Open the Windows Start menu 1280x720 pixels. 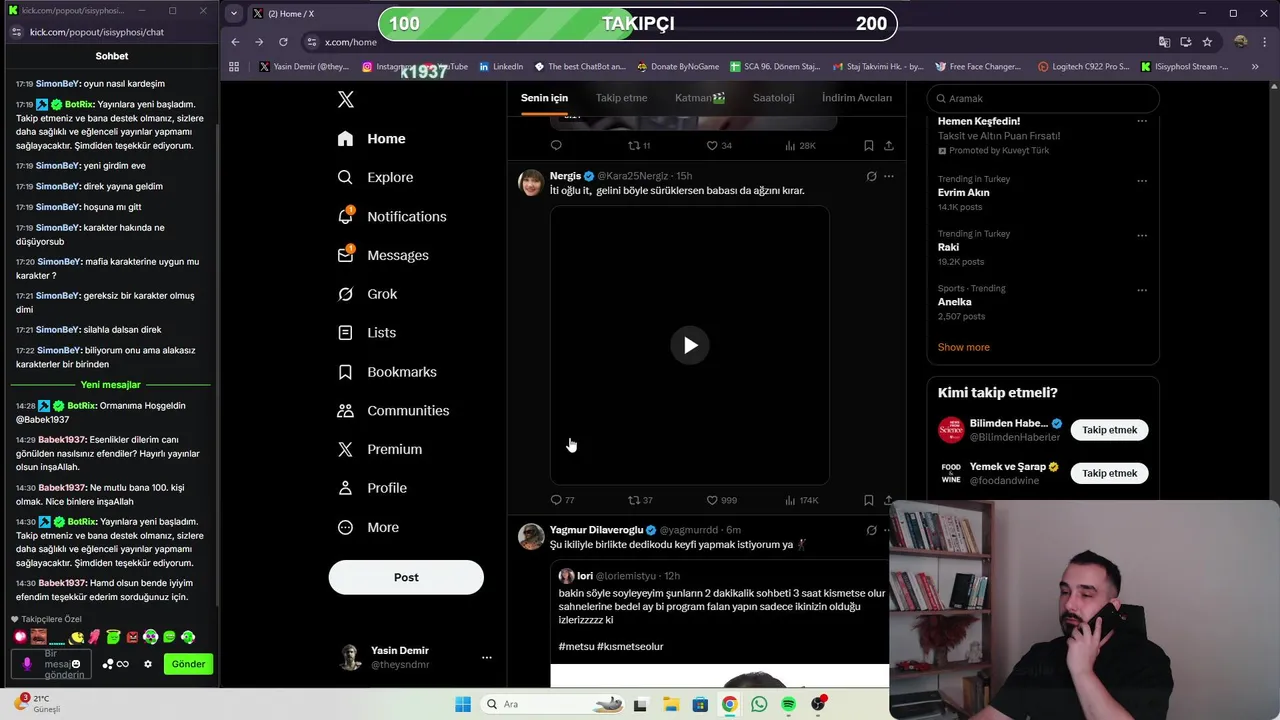(463, 704)
